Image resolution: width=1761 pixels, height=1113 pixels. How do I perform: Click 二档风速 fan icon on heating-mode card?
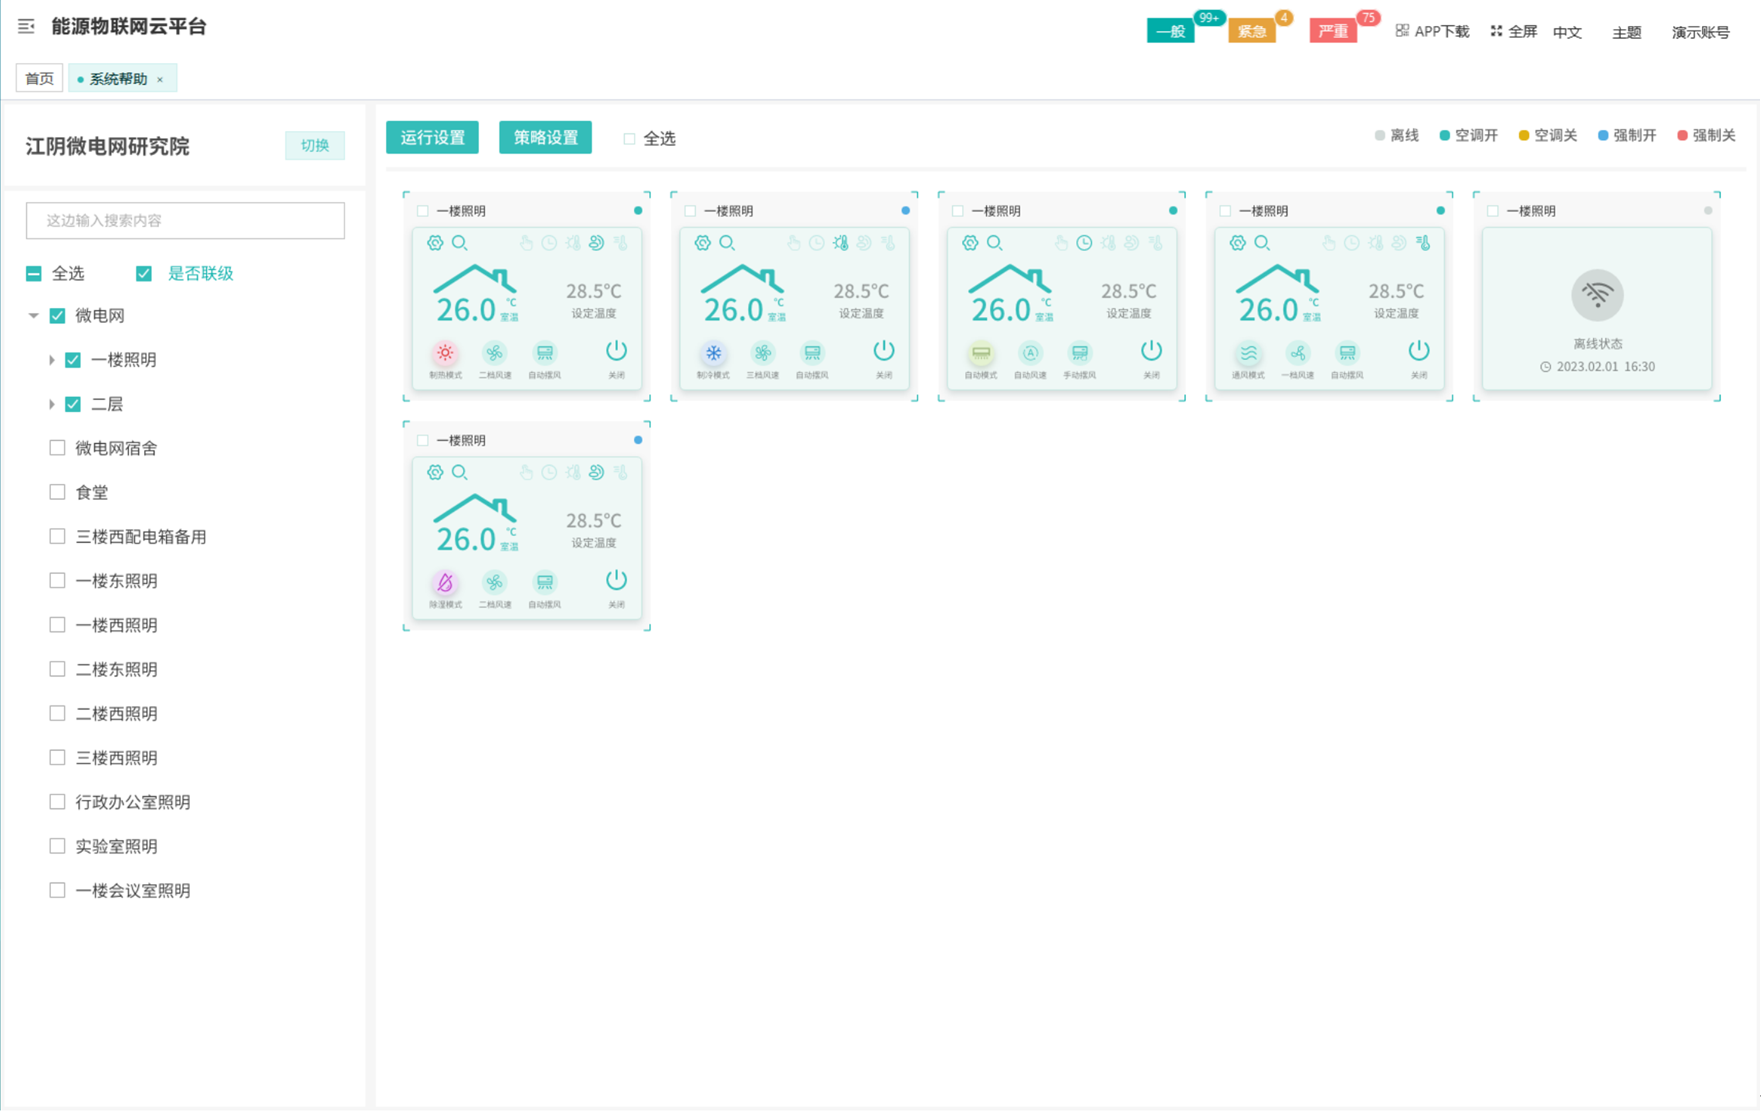point(495,353)
